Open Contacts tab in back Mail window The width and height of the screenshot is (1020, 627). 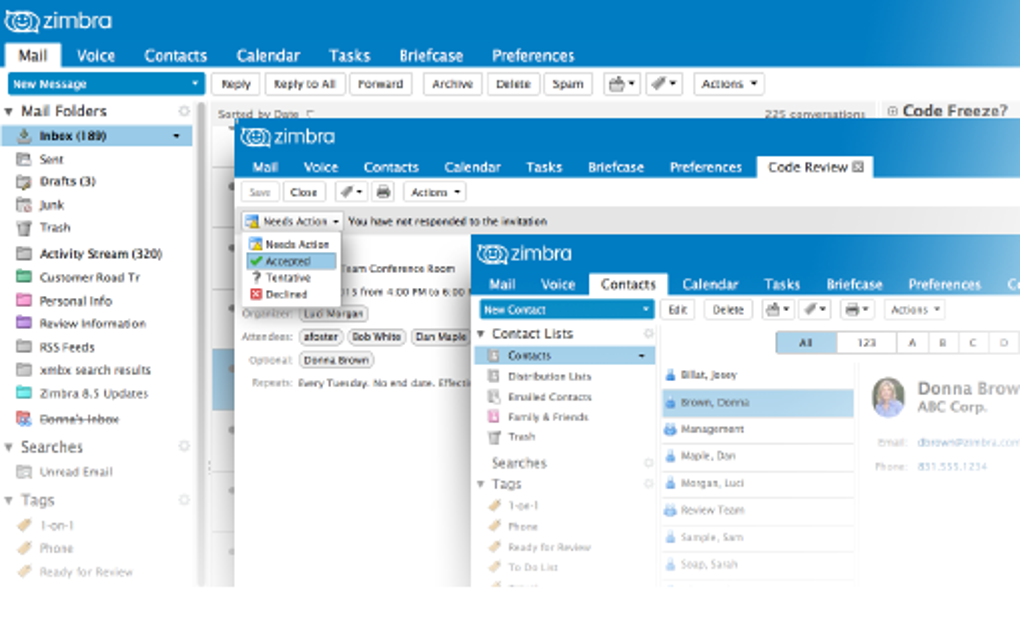click(176, 56)
